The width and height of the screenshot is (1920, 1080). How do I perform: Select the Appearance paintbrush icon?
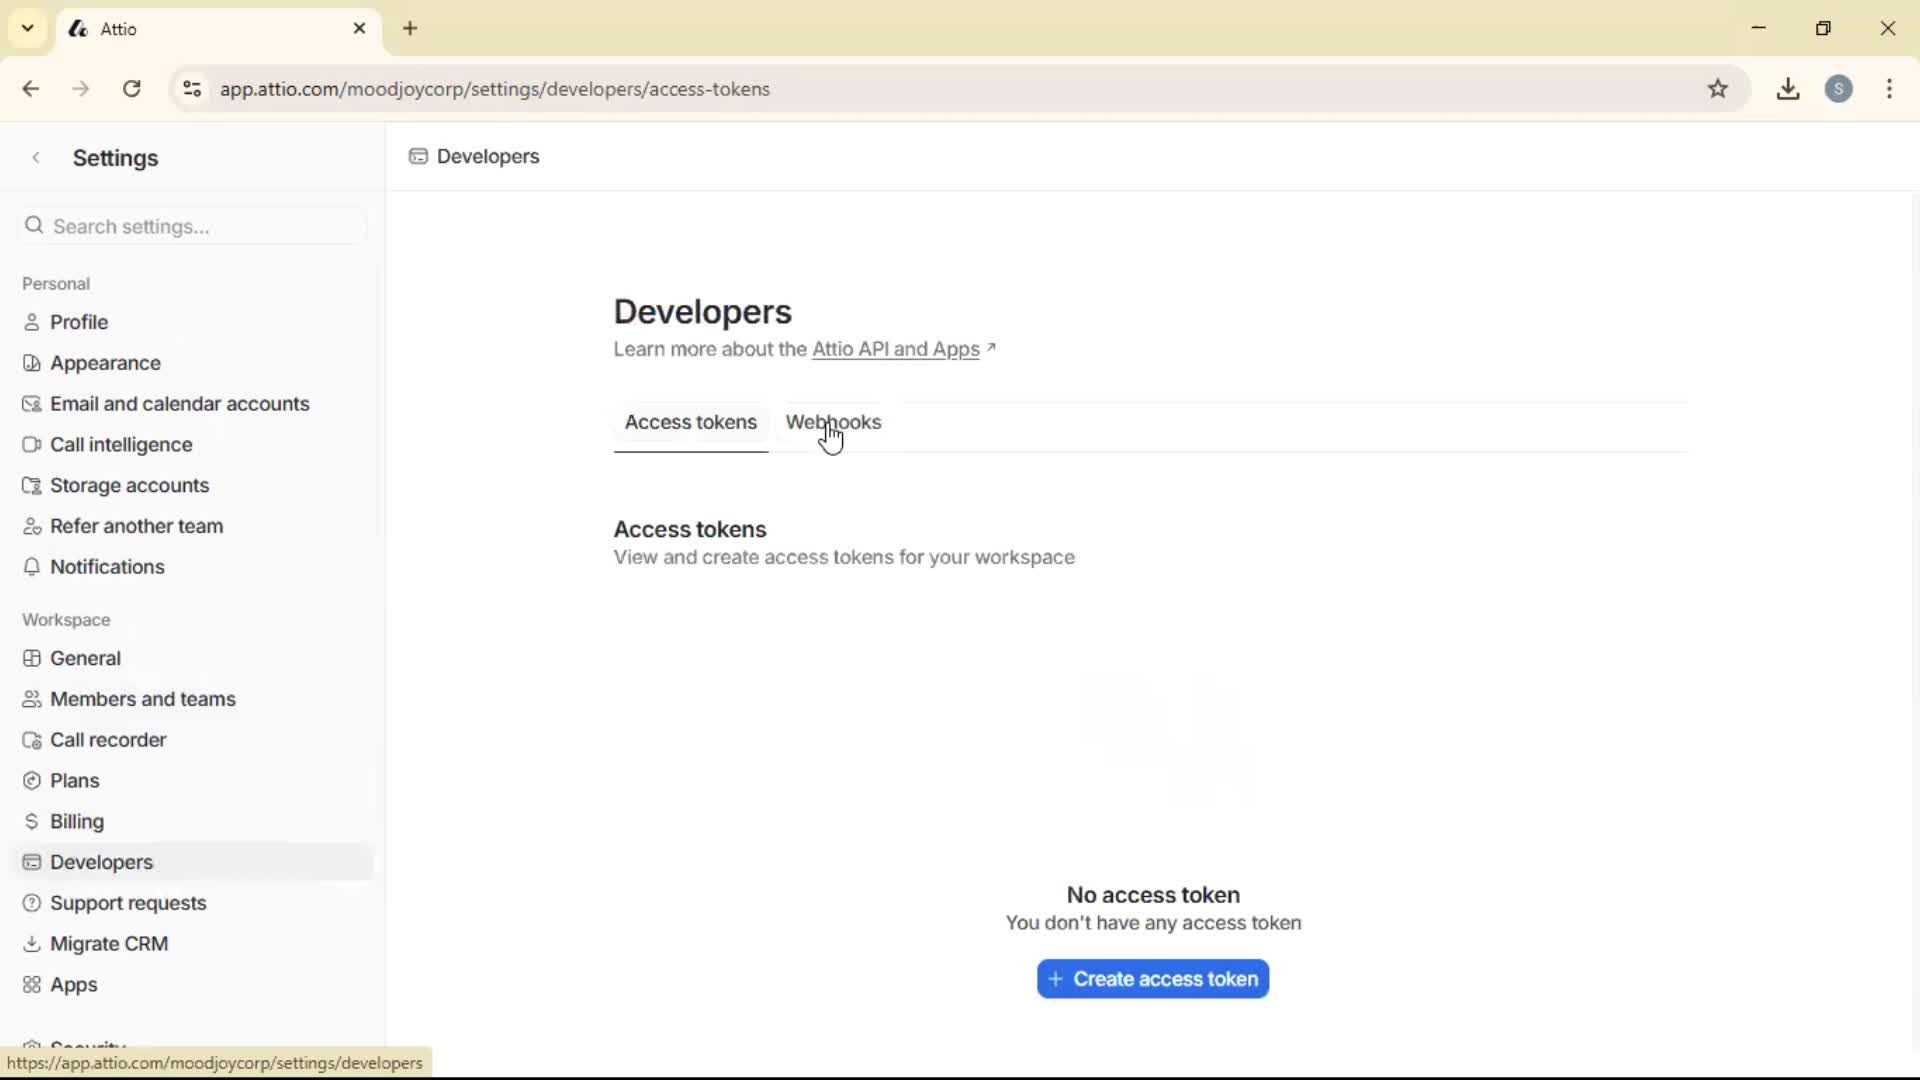click(x=31, y=362)
